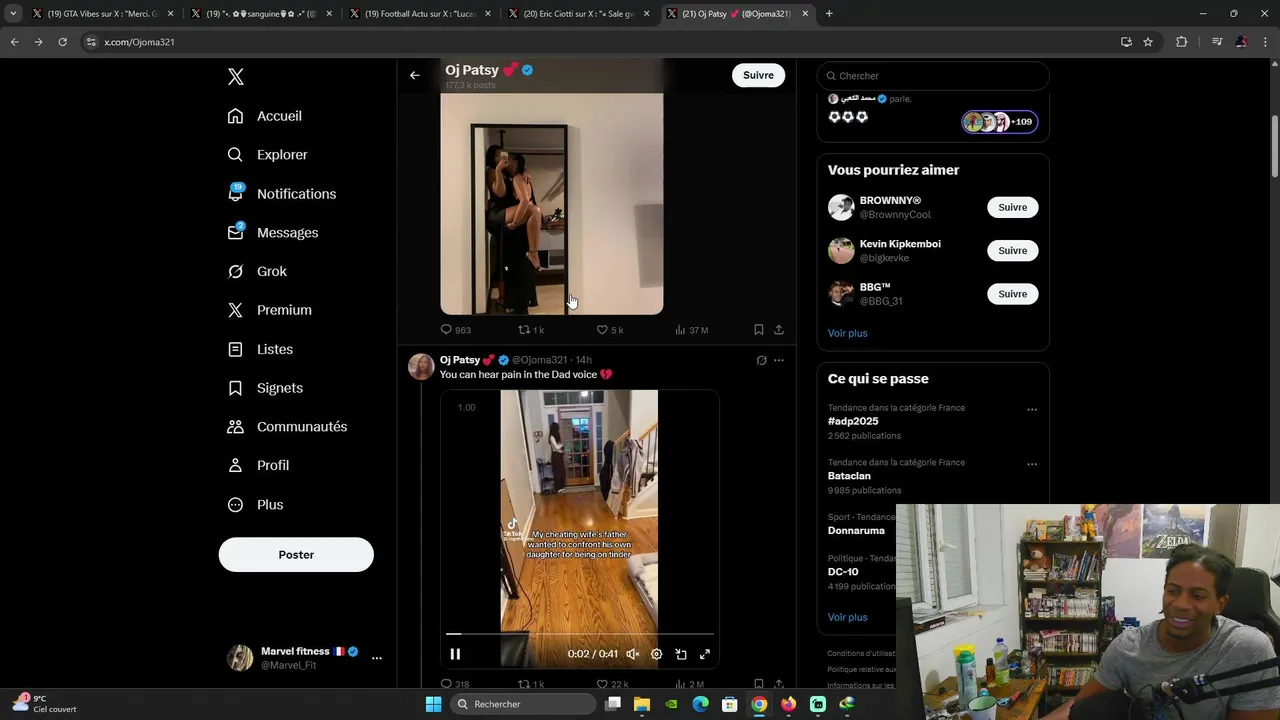Click the Grok icon on Dad voice post
The width and height of the screenshot is (1280, 720).
point(761,360)
